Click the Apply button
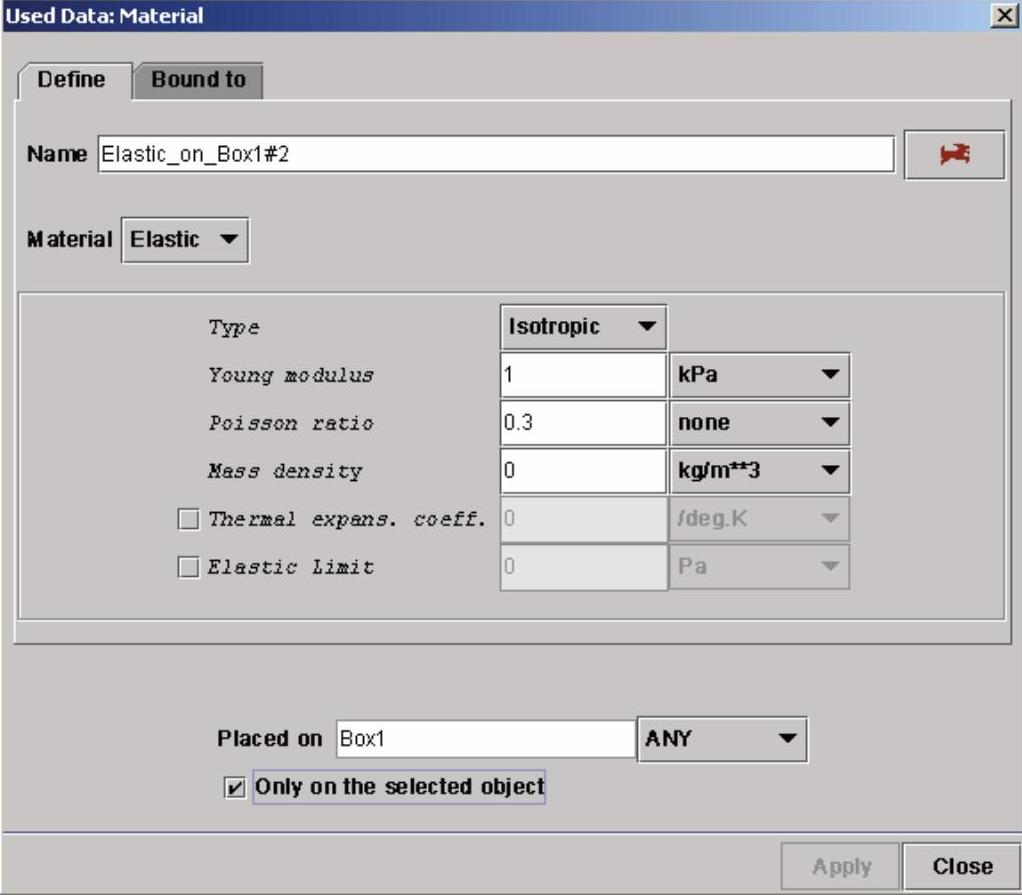Image resolution: width=1022 pixels, height=895 pixels. (840, 867)
